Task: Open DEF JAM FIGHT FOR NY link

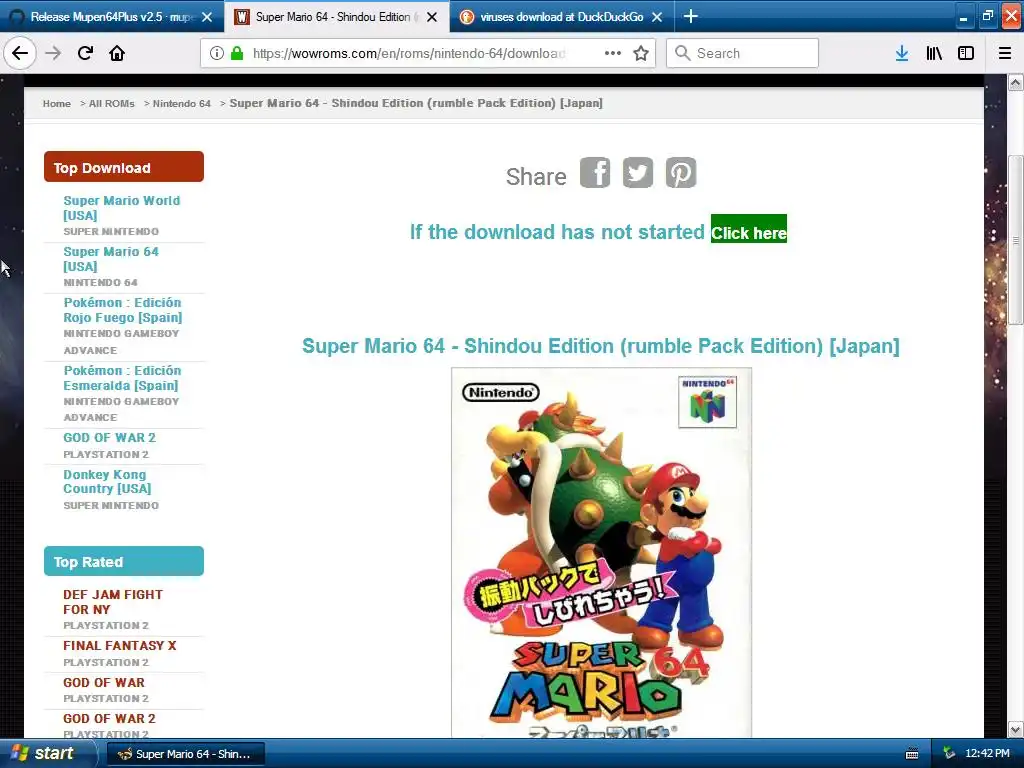Action: [x=113, y=601]
